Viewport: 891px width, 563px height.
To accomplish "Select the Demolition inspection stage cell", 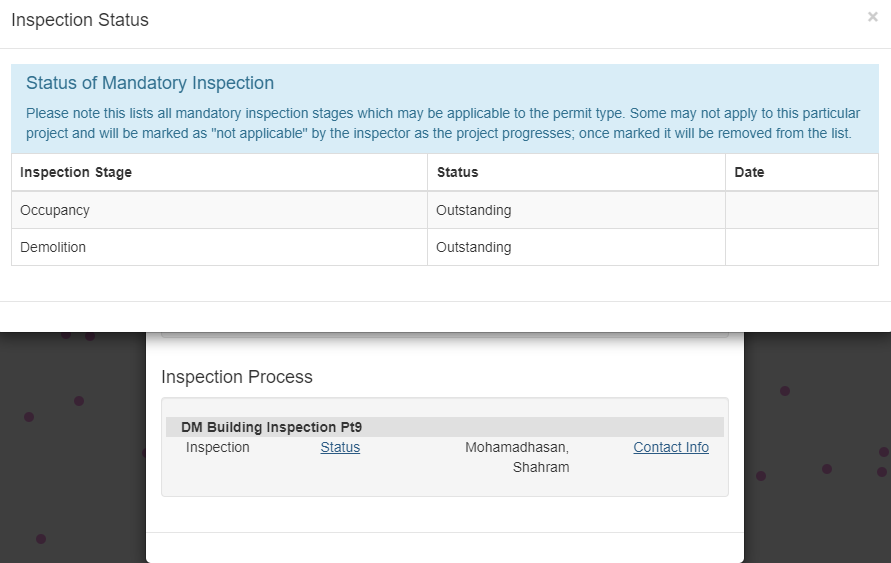I will pyautogui.click(x=53, y=247).
